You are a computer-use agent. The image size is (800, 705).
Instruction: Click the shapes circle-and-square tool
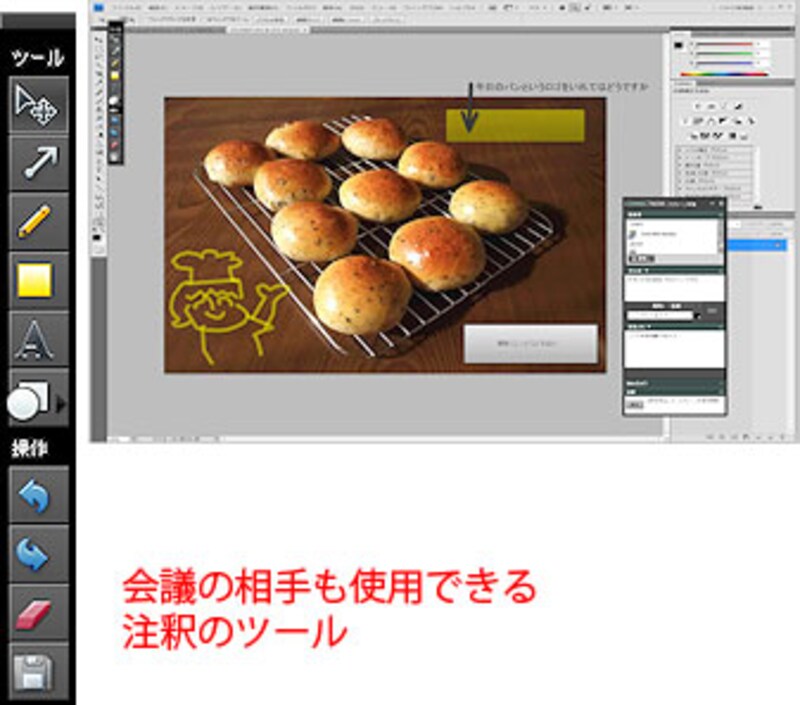tap(32, 400)
